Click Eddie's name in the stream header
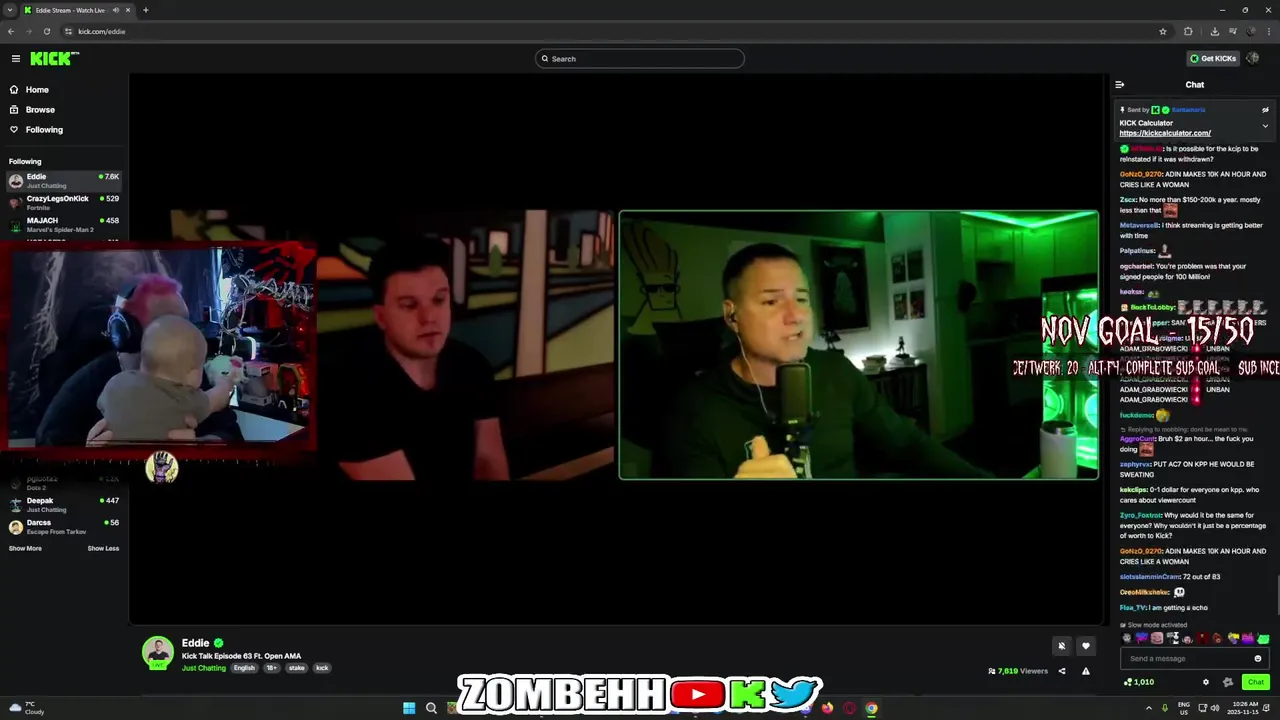 click(x=196, y=643)
